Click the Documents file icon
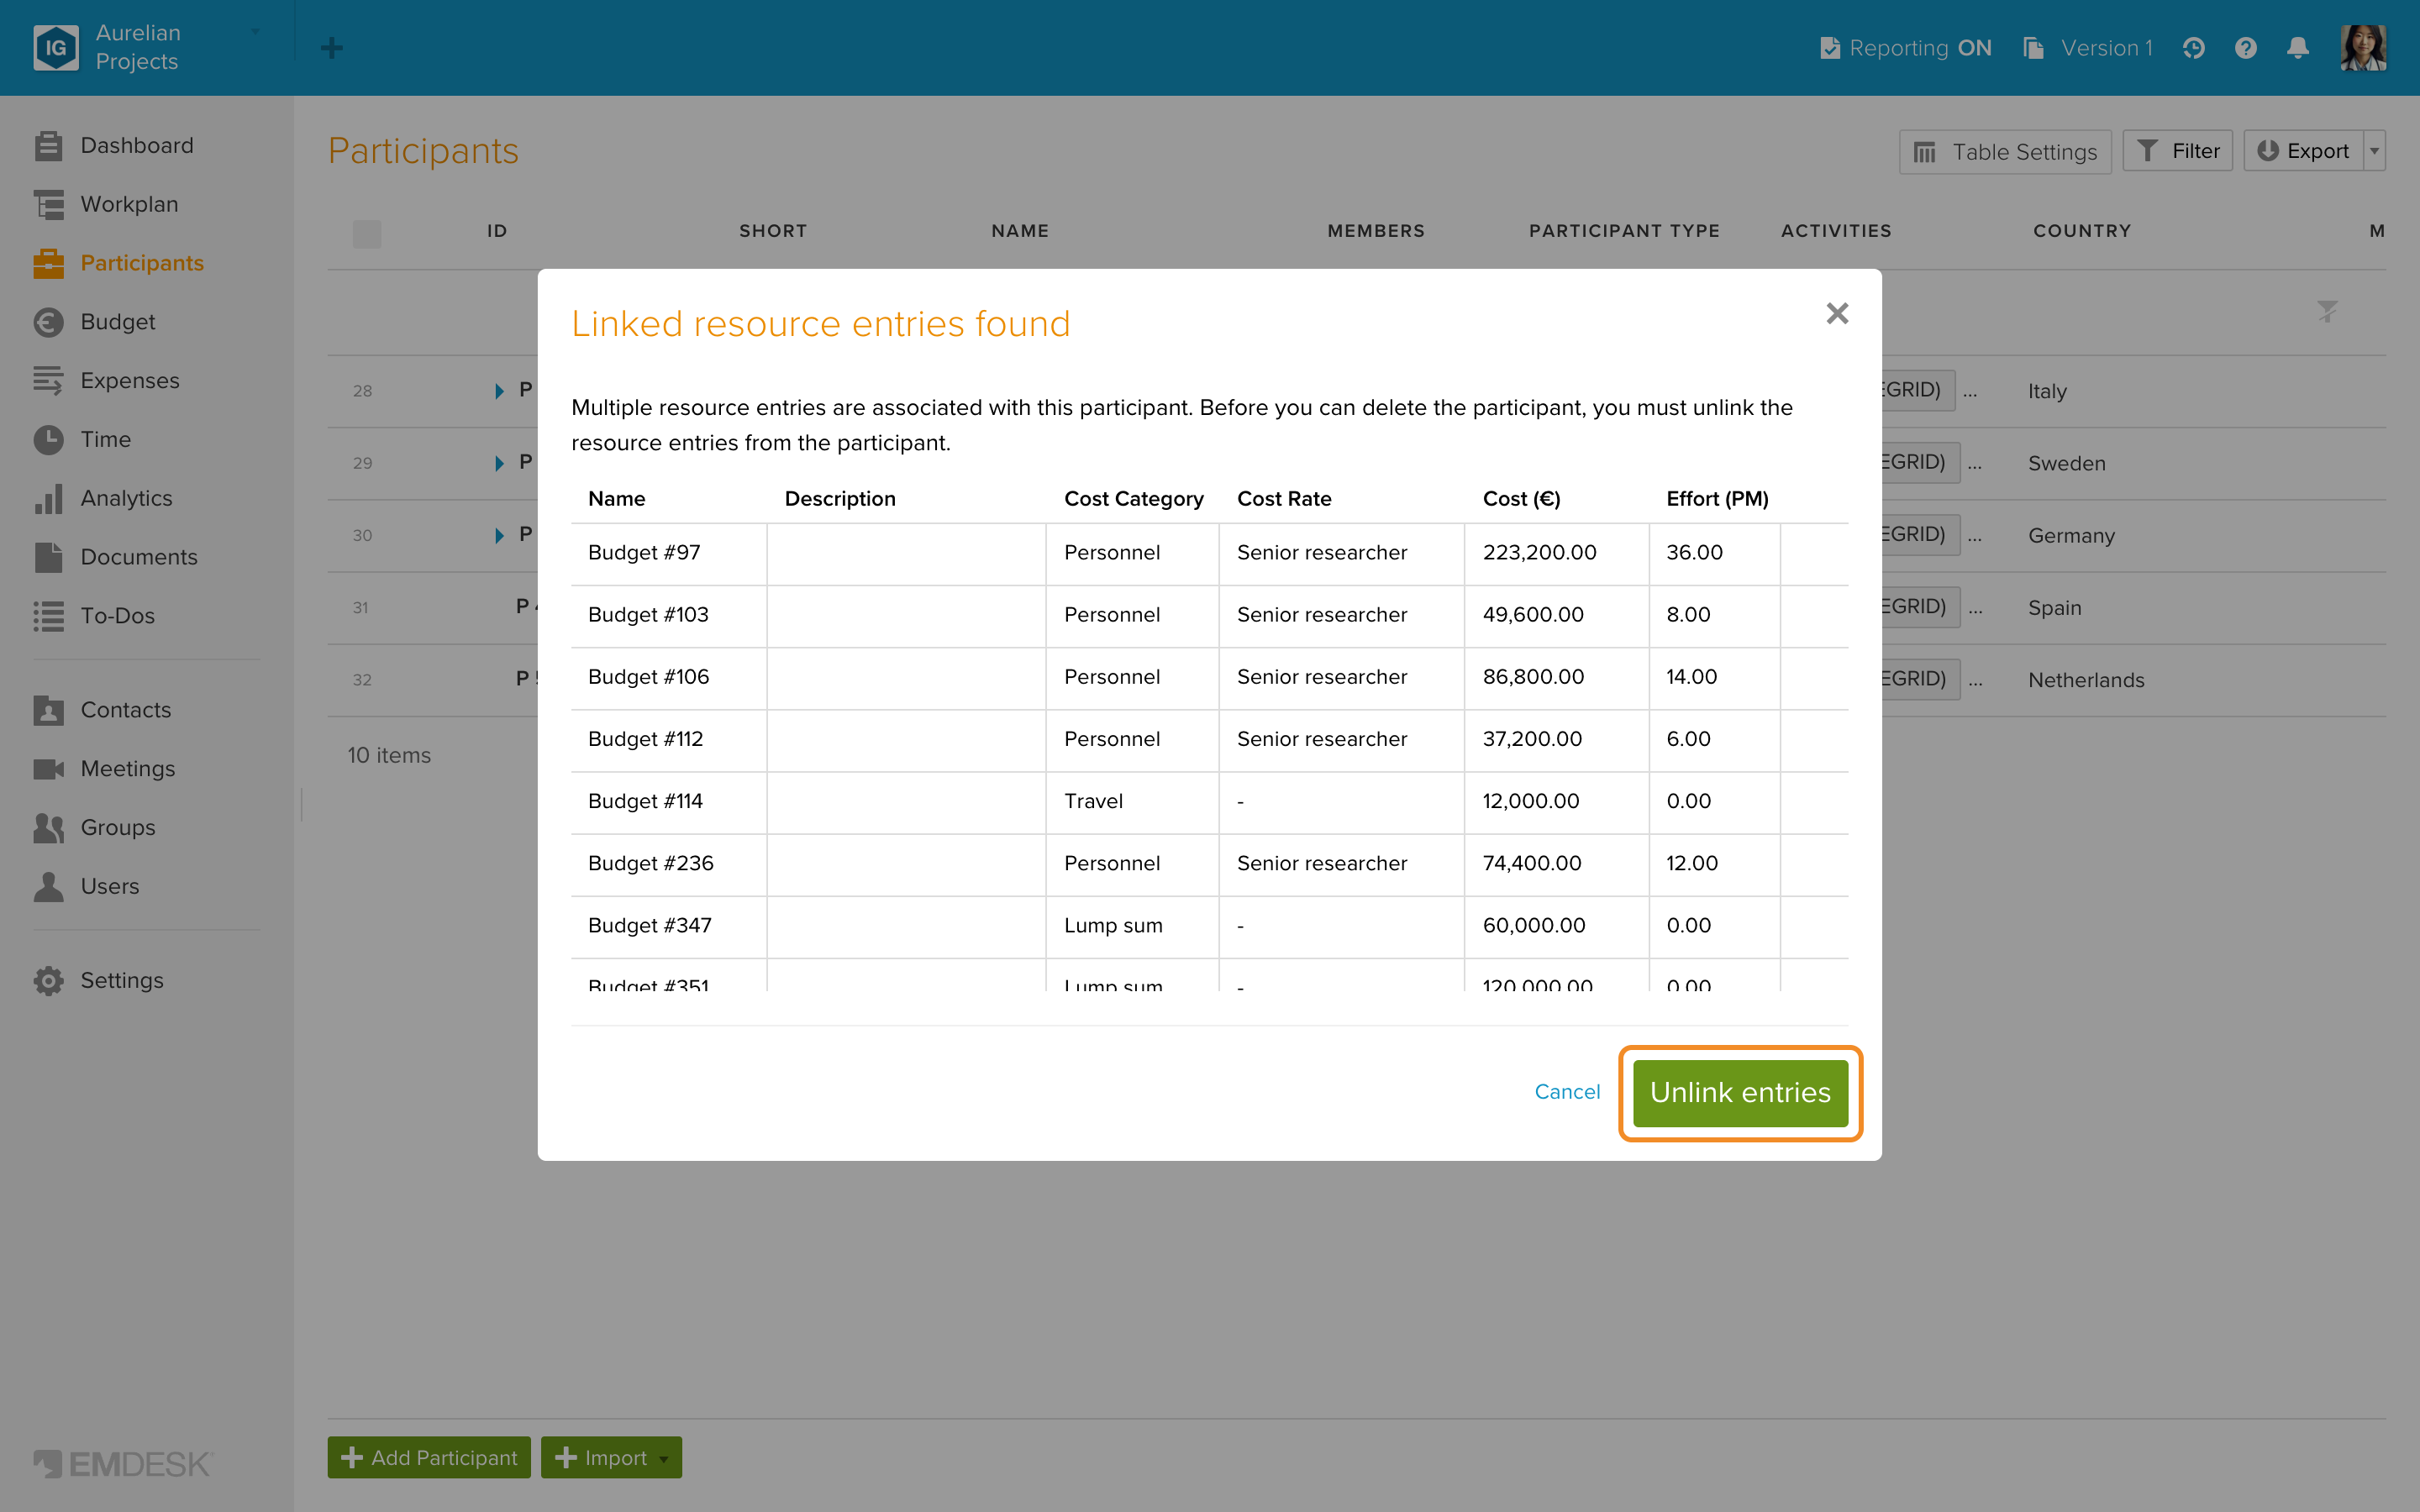This screenshot has width=2420, height=1512. (x=48, y=557)
